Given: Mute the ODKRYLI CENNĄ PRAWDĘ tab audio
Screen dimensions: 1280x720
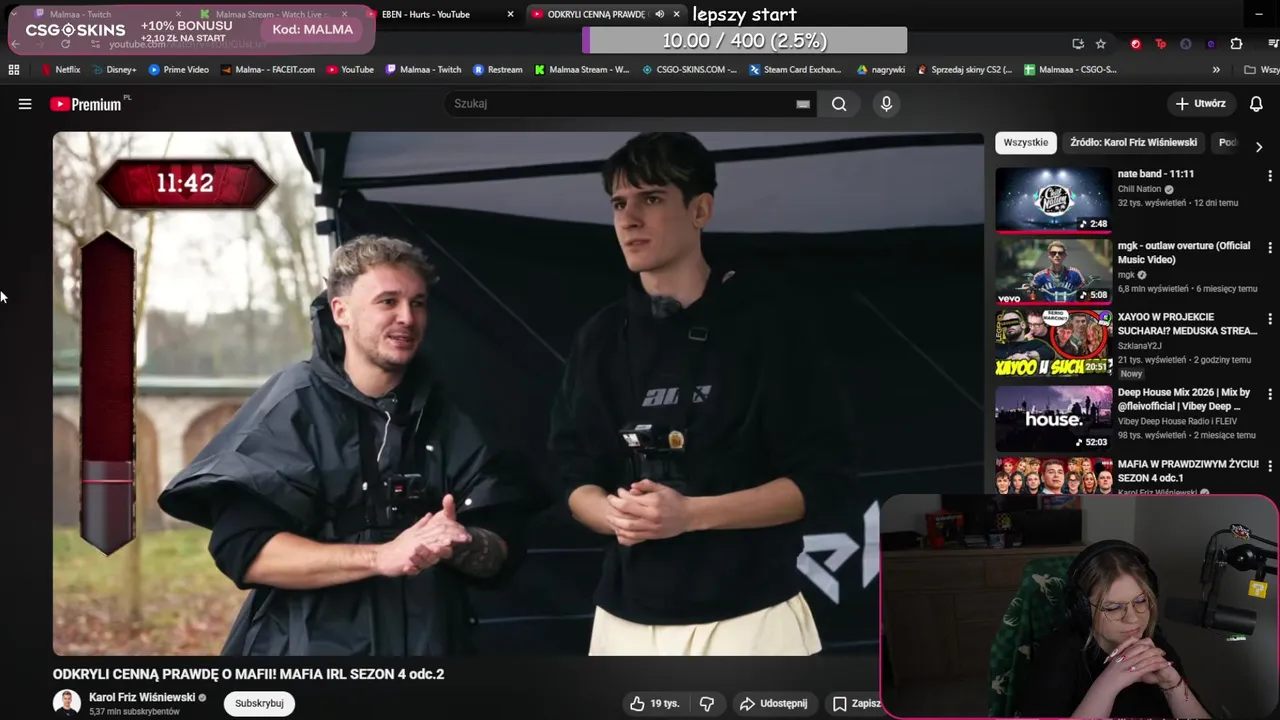Looking at the screenshot, I should tap(659, 14).
